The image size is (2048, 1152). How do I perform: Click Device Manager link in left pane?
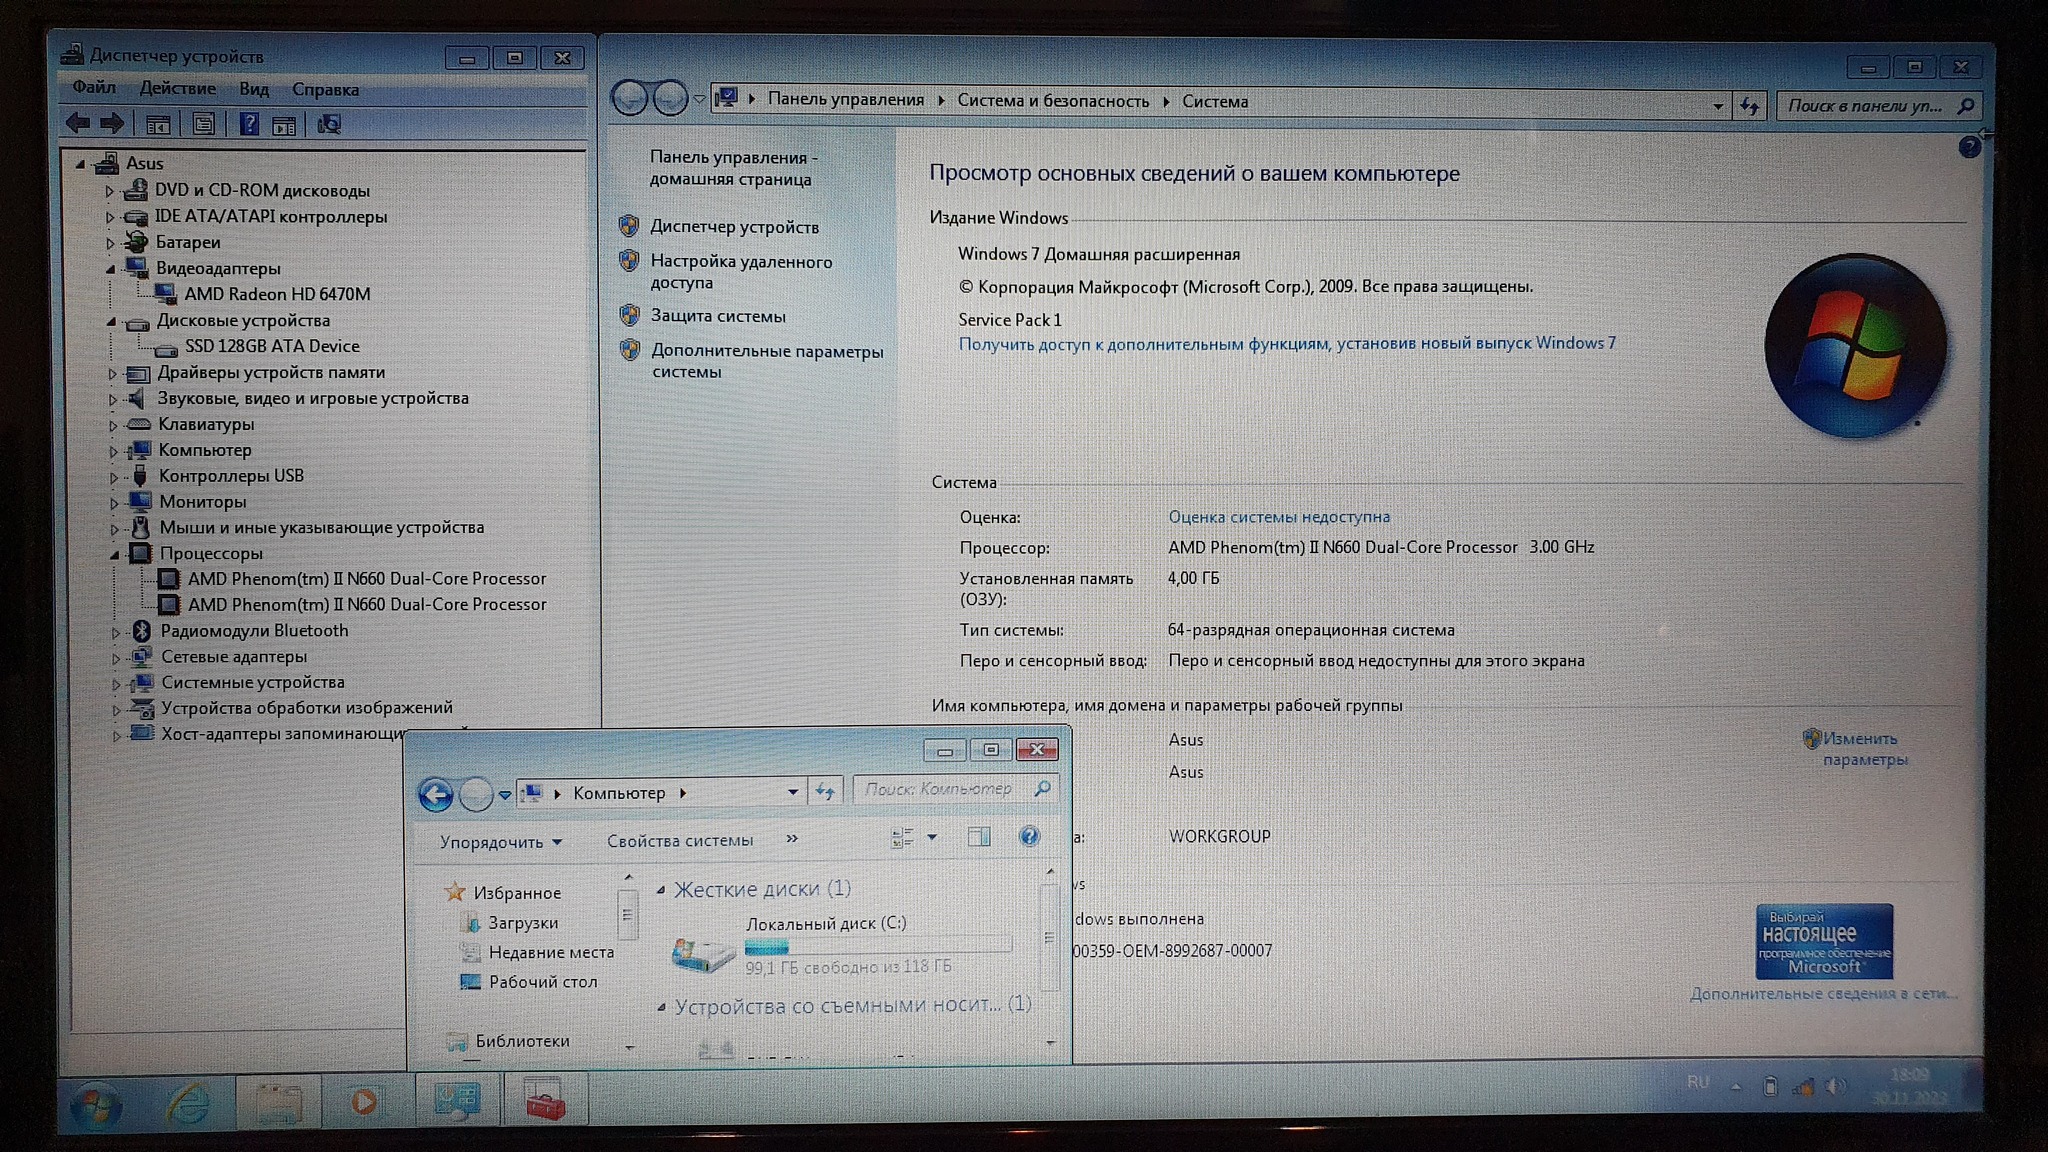coord(734,227)
